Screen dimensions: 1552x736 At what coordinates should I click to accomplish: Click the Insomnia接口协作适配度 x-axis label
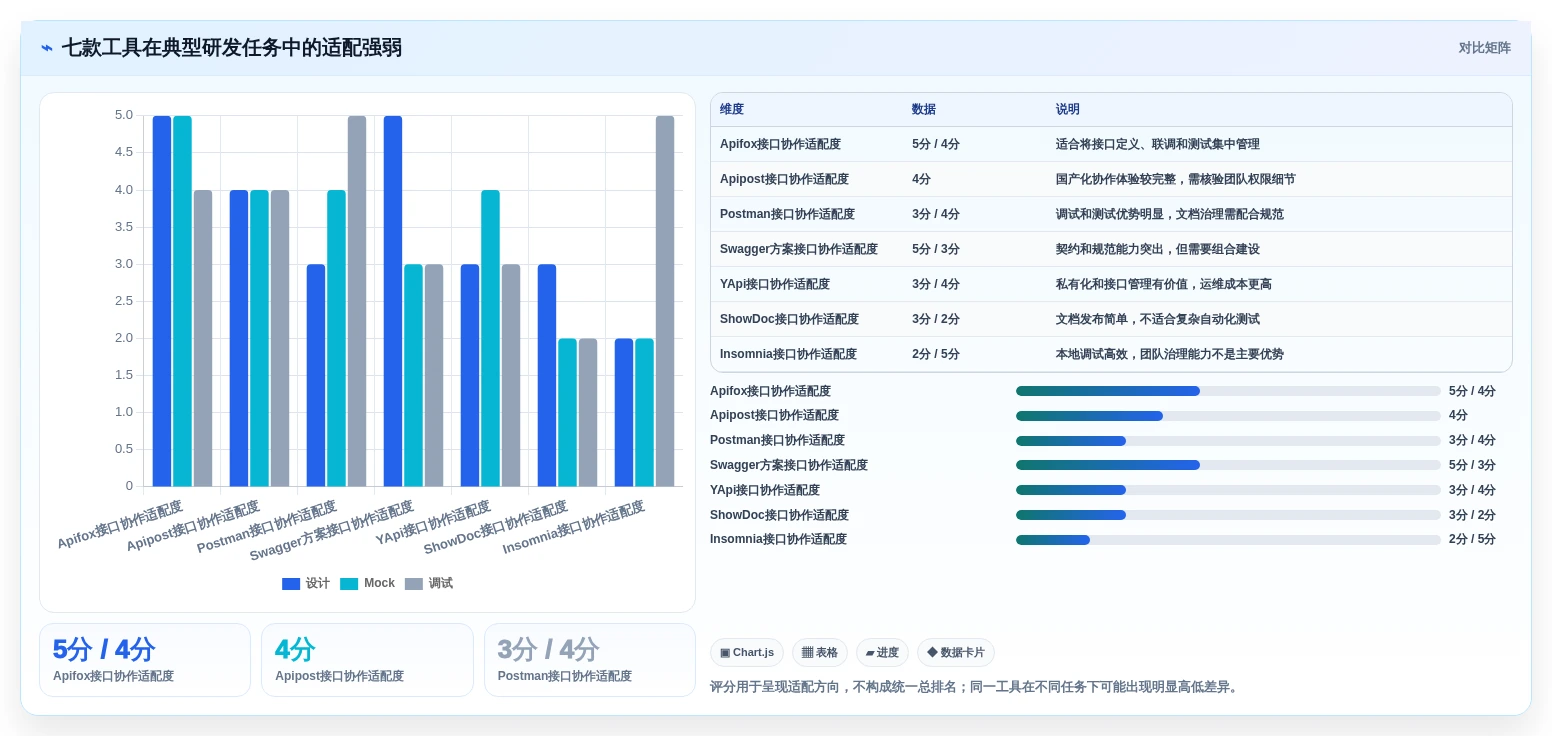point(574,528)
